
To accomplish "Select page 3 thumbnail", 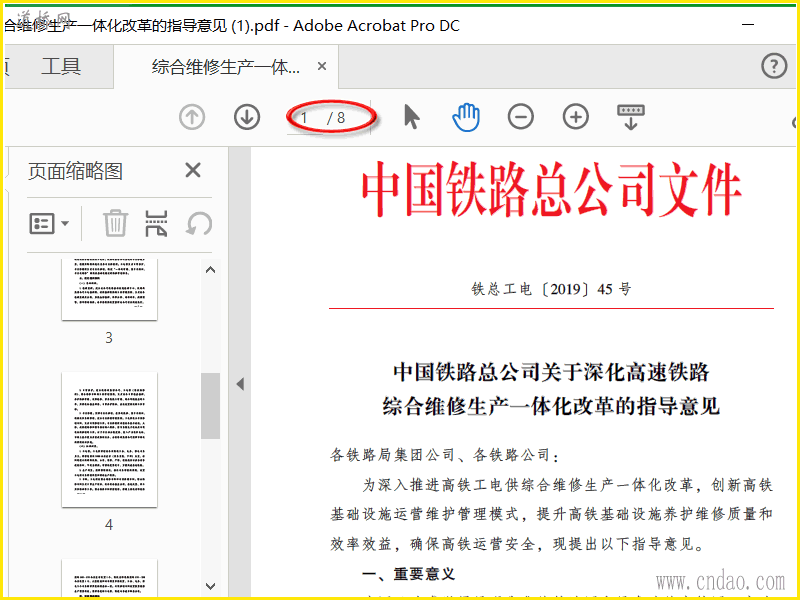I will 109,289.
